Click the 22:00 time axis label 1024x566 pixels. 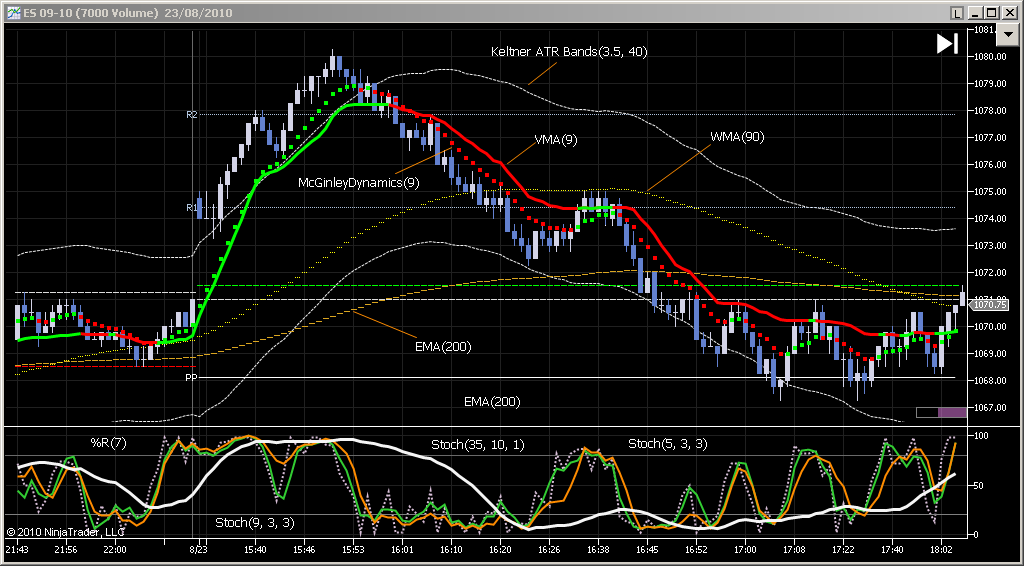point(115,550)
